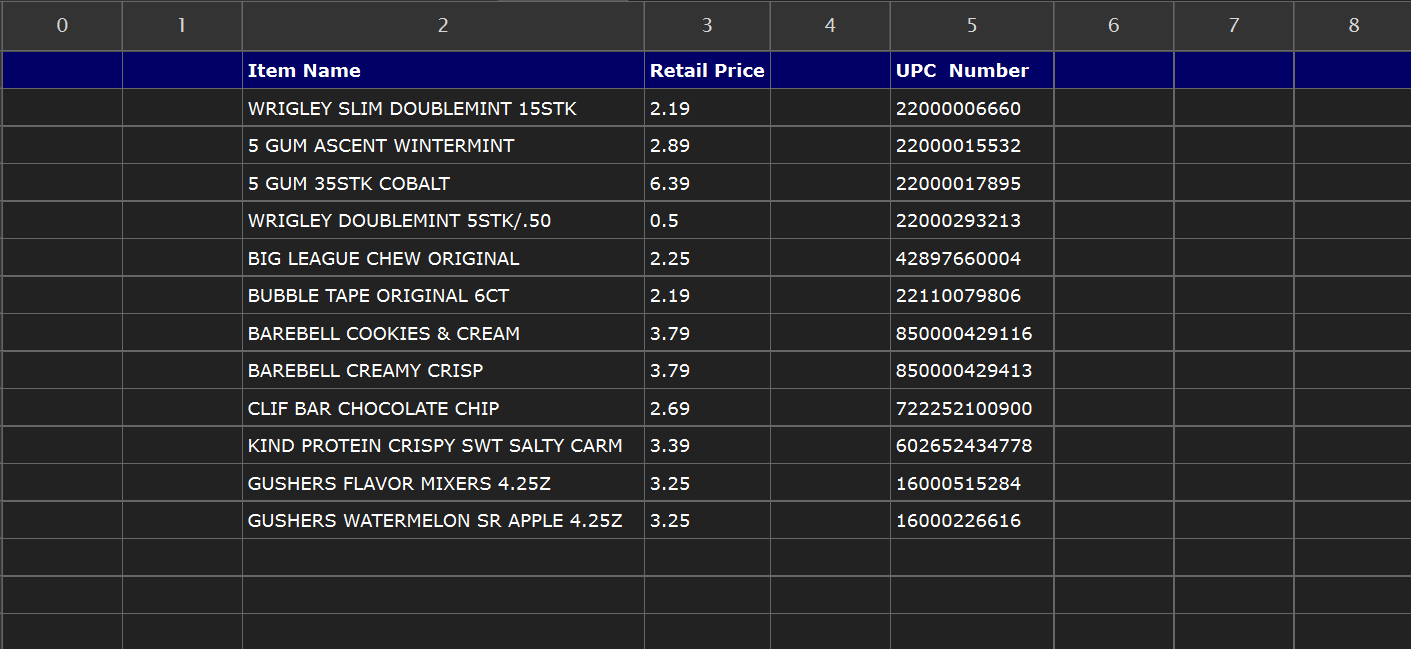Click price 3.79 for Barebell Cookies & Cream
The height and width of the screenshot is (649, 1411).
pos(707,333)
